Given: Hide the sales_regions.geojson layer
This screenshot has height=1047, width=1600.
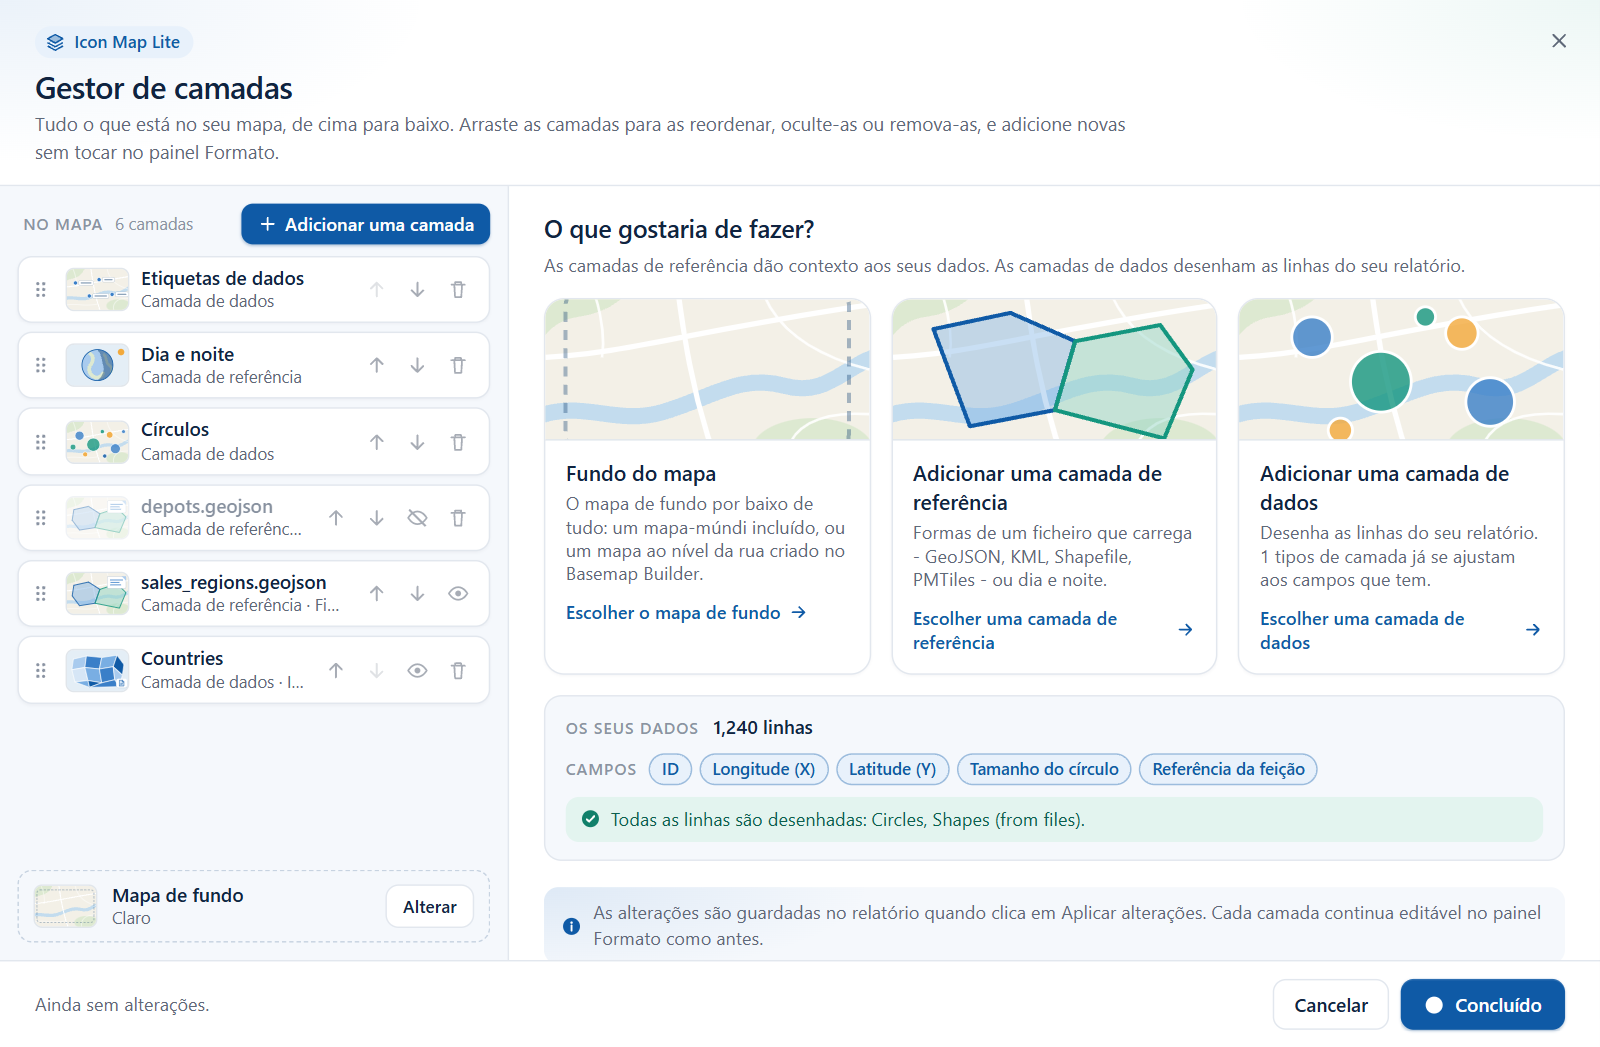Looking at the screenshot, I should [458, 594].
